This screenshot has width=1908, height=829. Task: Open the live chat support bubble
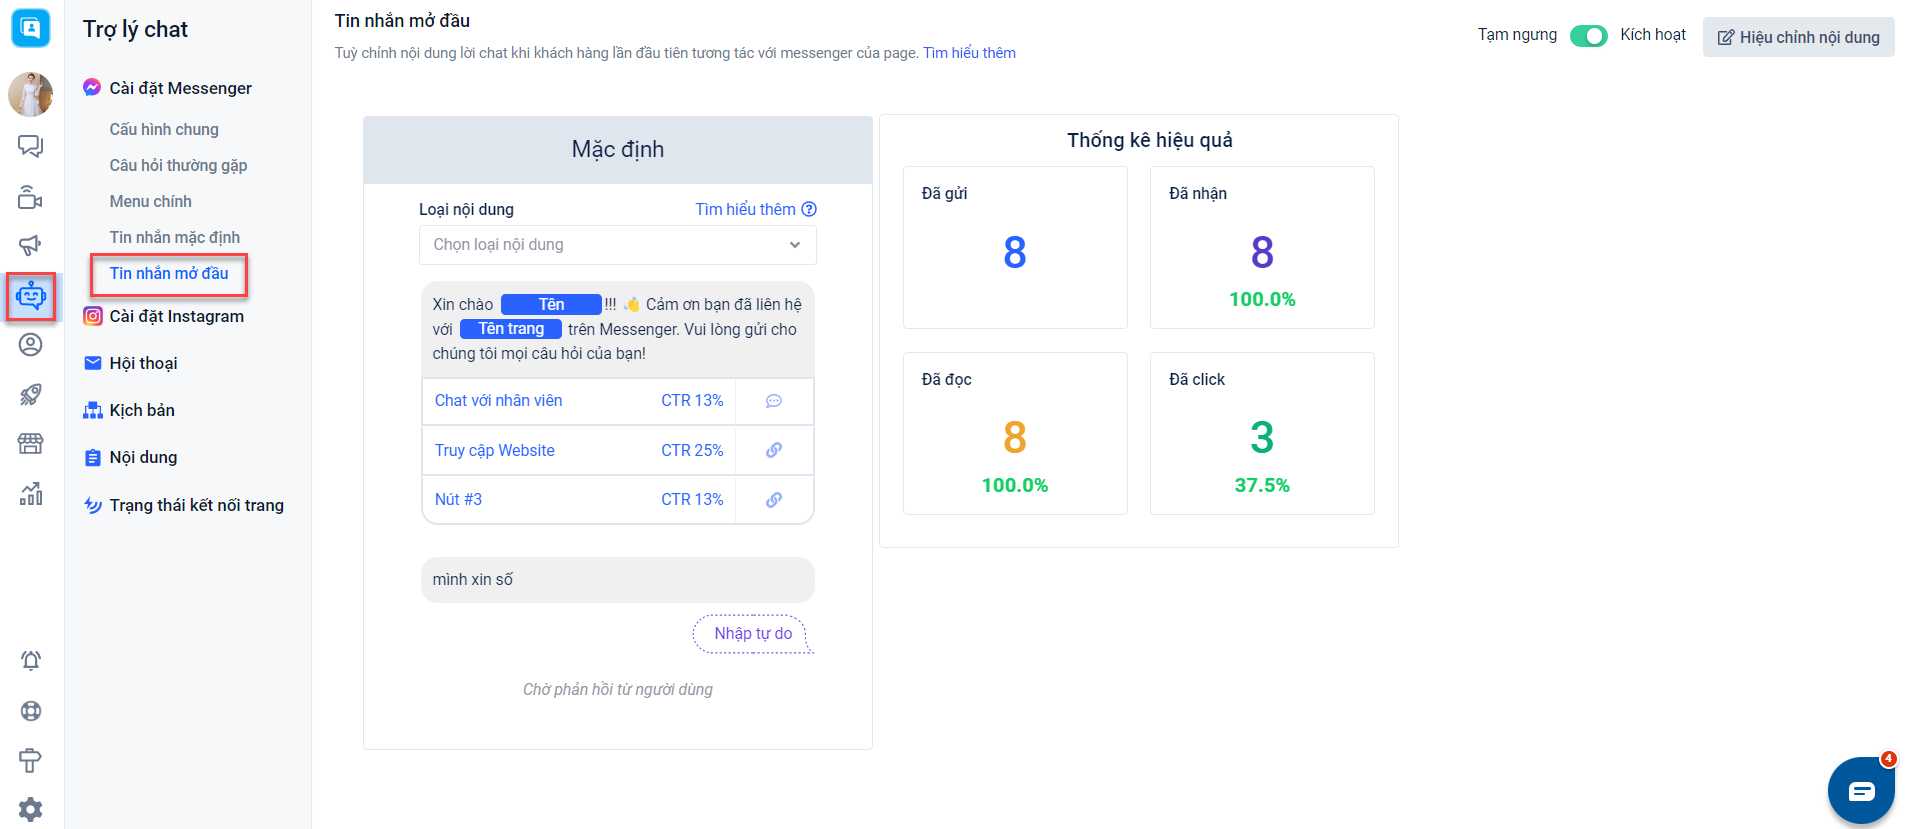tap(1860, 791)
